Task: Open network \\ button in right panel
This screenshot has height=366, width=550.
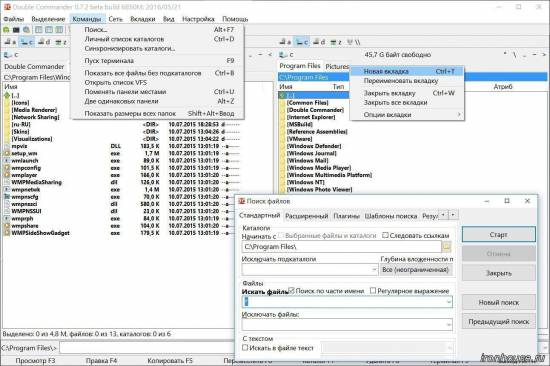Action: 354,42
